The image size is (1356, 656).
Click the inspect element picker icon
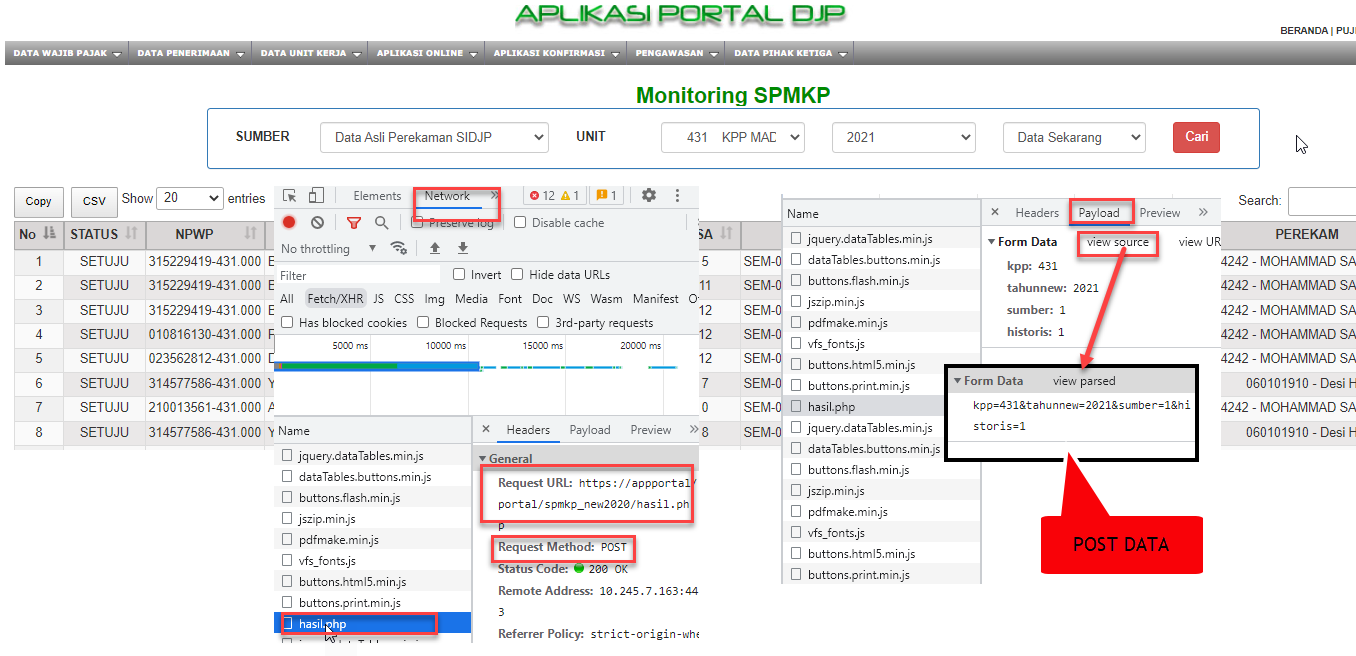tap(289, 196)
